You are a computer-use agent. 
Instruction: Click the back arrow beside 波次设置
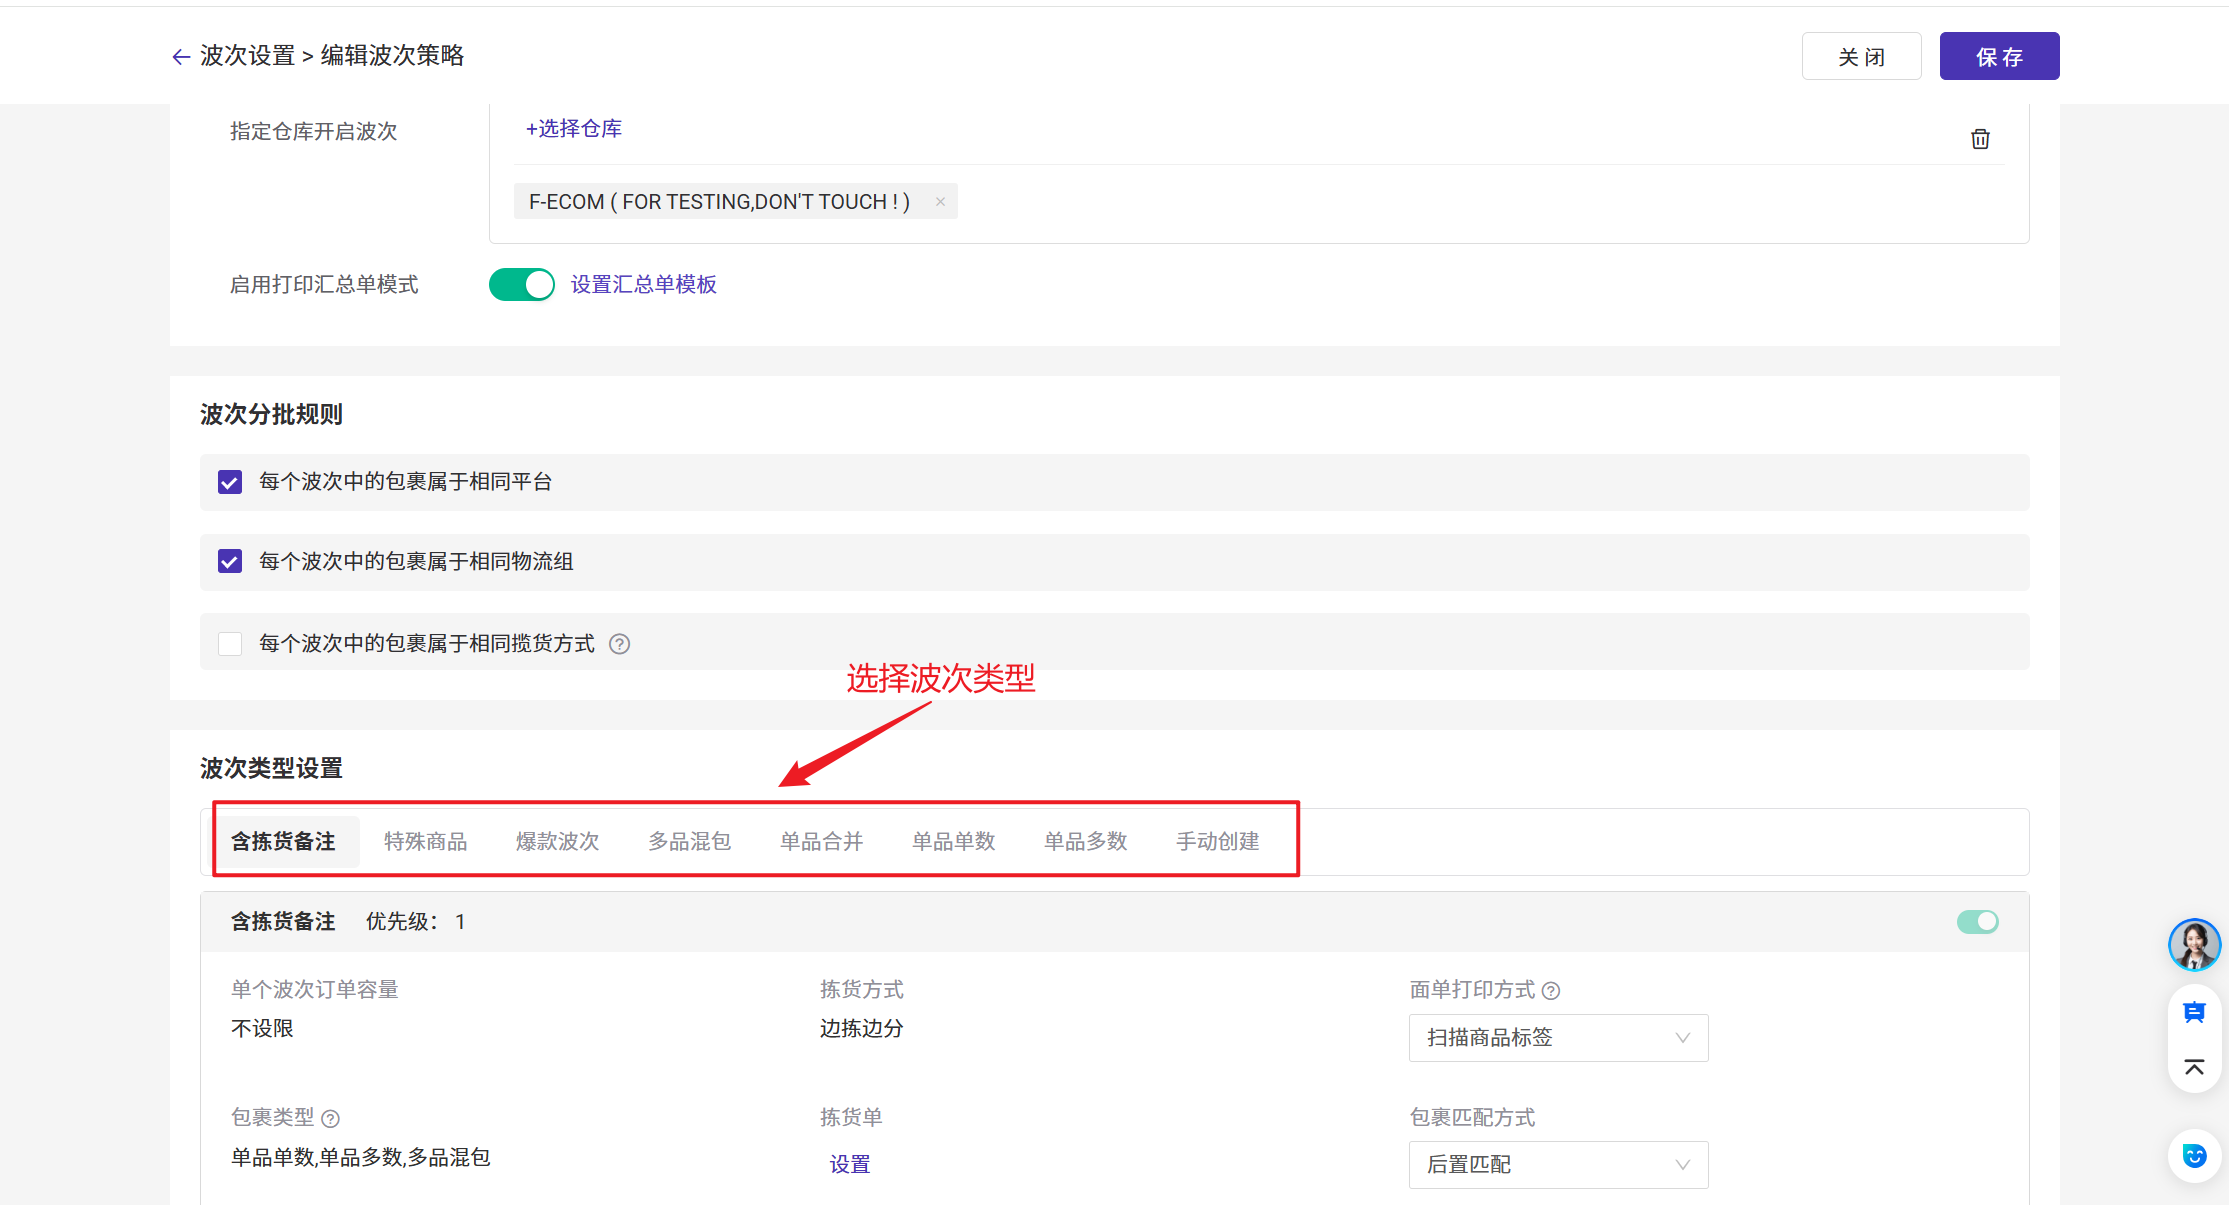(180, 57)
